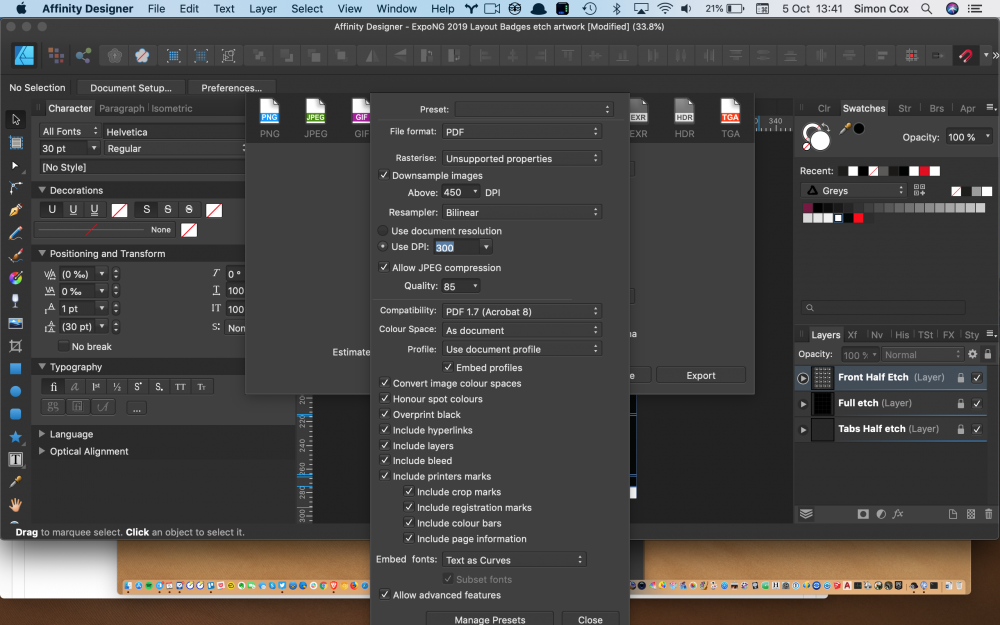
Task: Uncheck Include registration marks
Action: point(408,507)
